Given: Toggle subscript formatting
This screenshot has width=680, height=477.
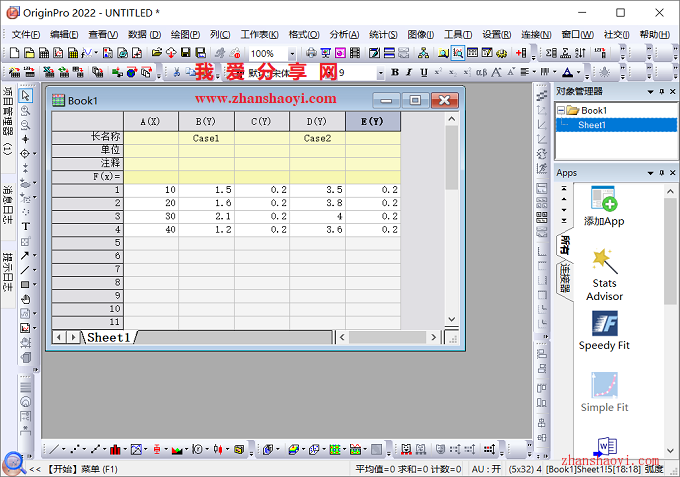Looking at the screenshot, I should pos(452,72).
